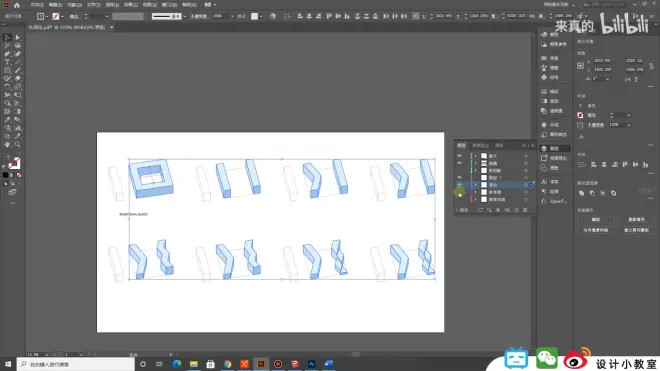The width and height of the screenshot is (660, 371).
Task: Open the OpenType panel from dock
Action: [x=555, y=201]
